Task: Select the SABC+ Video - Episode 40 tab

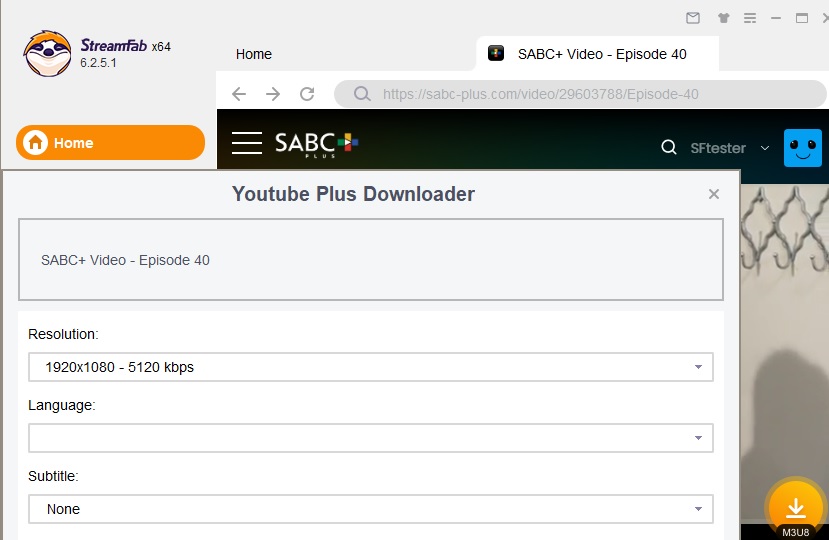Action: tap(597, 53)
